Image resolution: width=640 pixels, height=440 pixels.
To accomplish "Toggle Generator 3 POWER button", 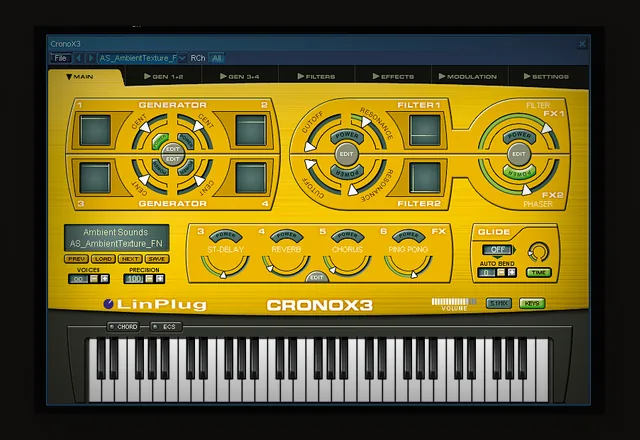I will tap(160, 167).
